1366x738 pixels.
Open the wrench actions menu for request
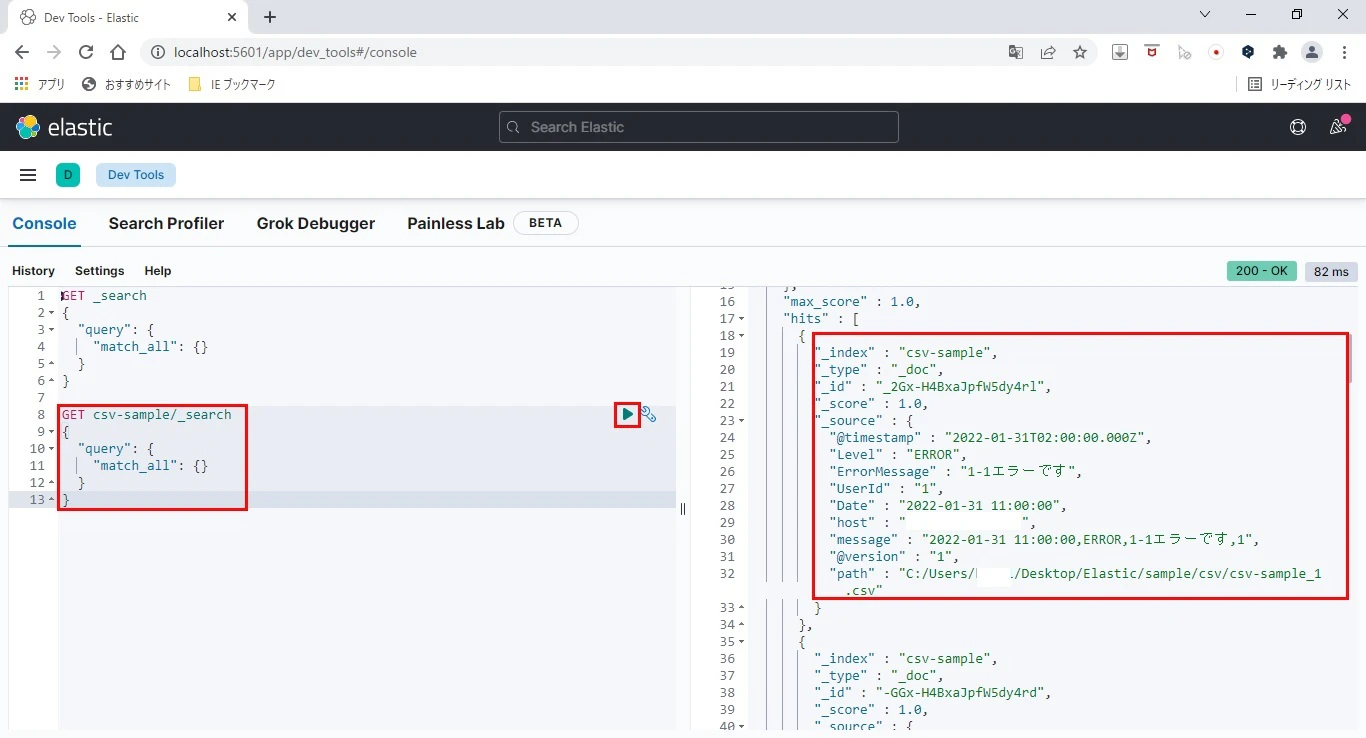649,414
